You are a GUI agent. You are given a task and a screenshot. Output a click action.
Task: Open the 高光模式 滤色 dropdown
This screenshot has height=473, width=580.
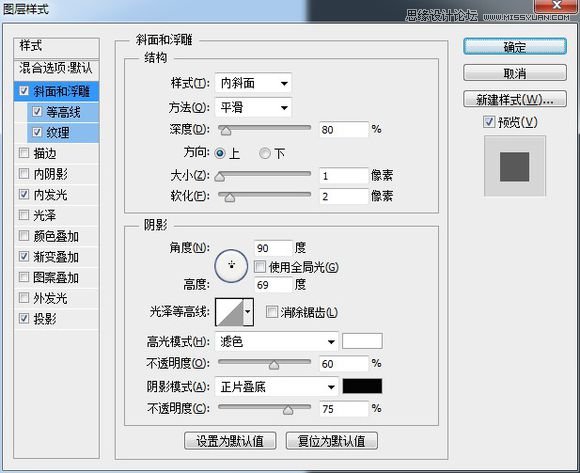276,342
